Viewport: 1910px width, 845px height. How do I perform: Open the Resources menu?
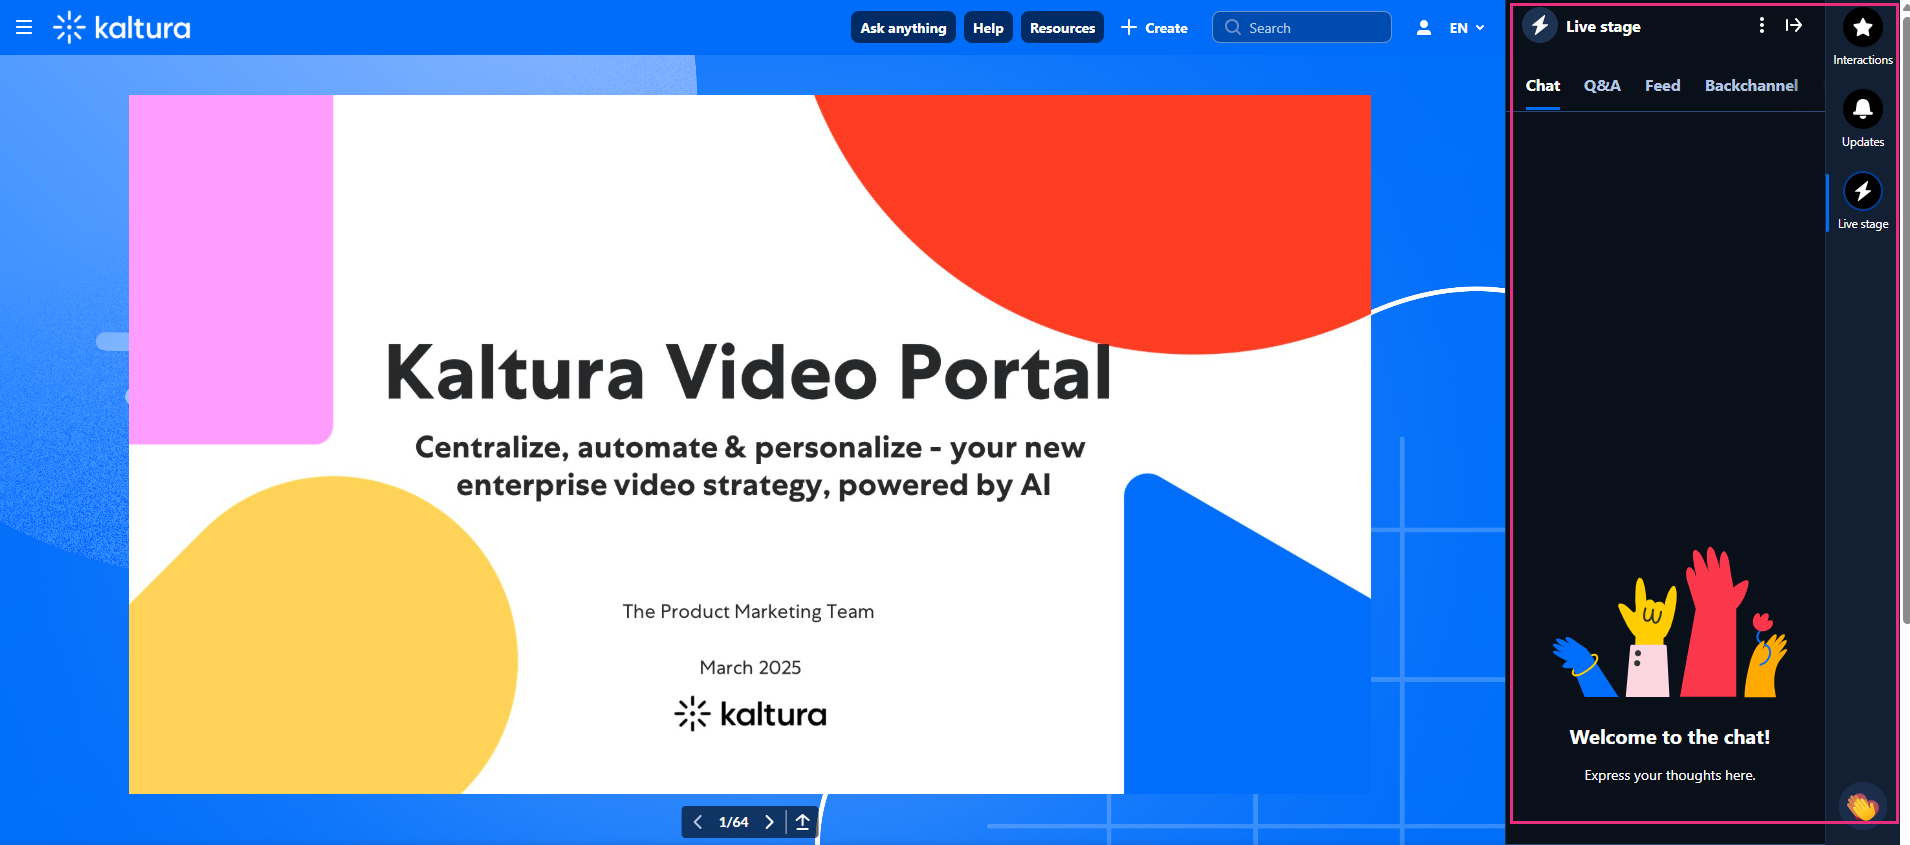(1062, 28)
